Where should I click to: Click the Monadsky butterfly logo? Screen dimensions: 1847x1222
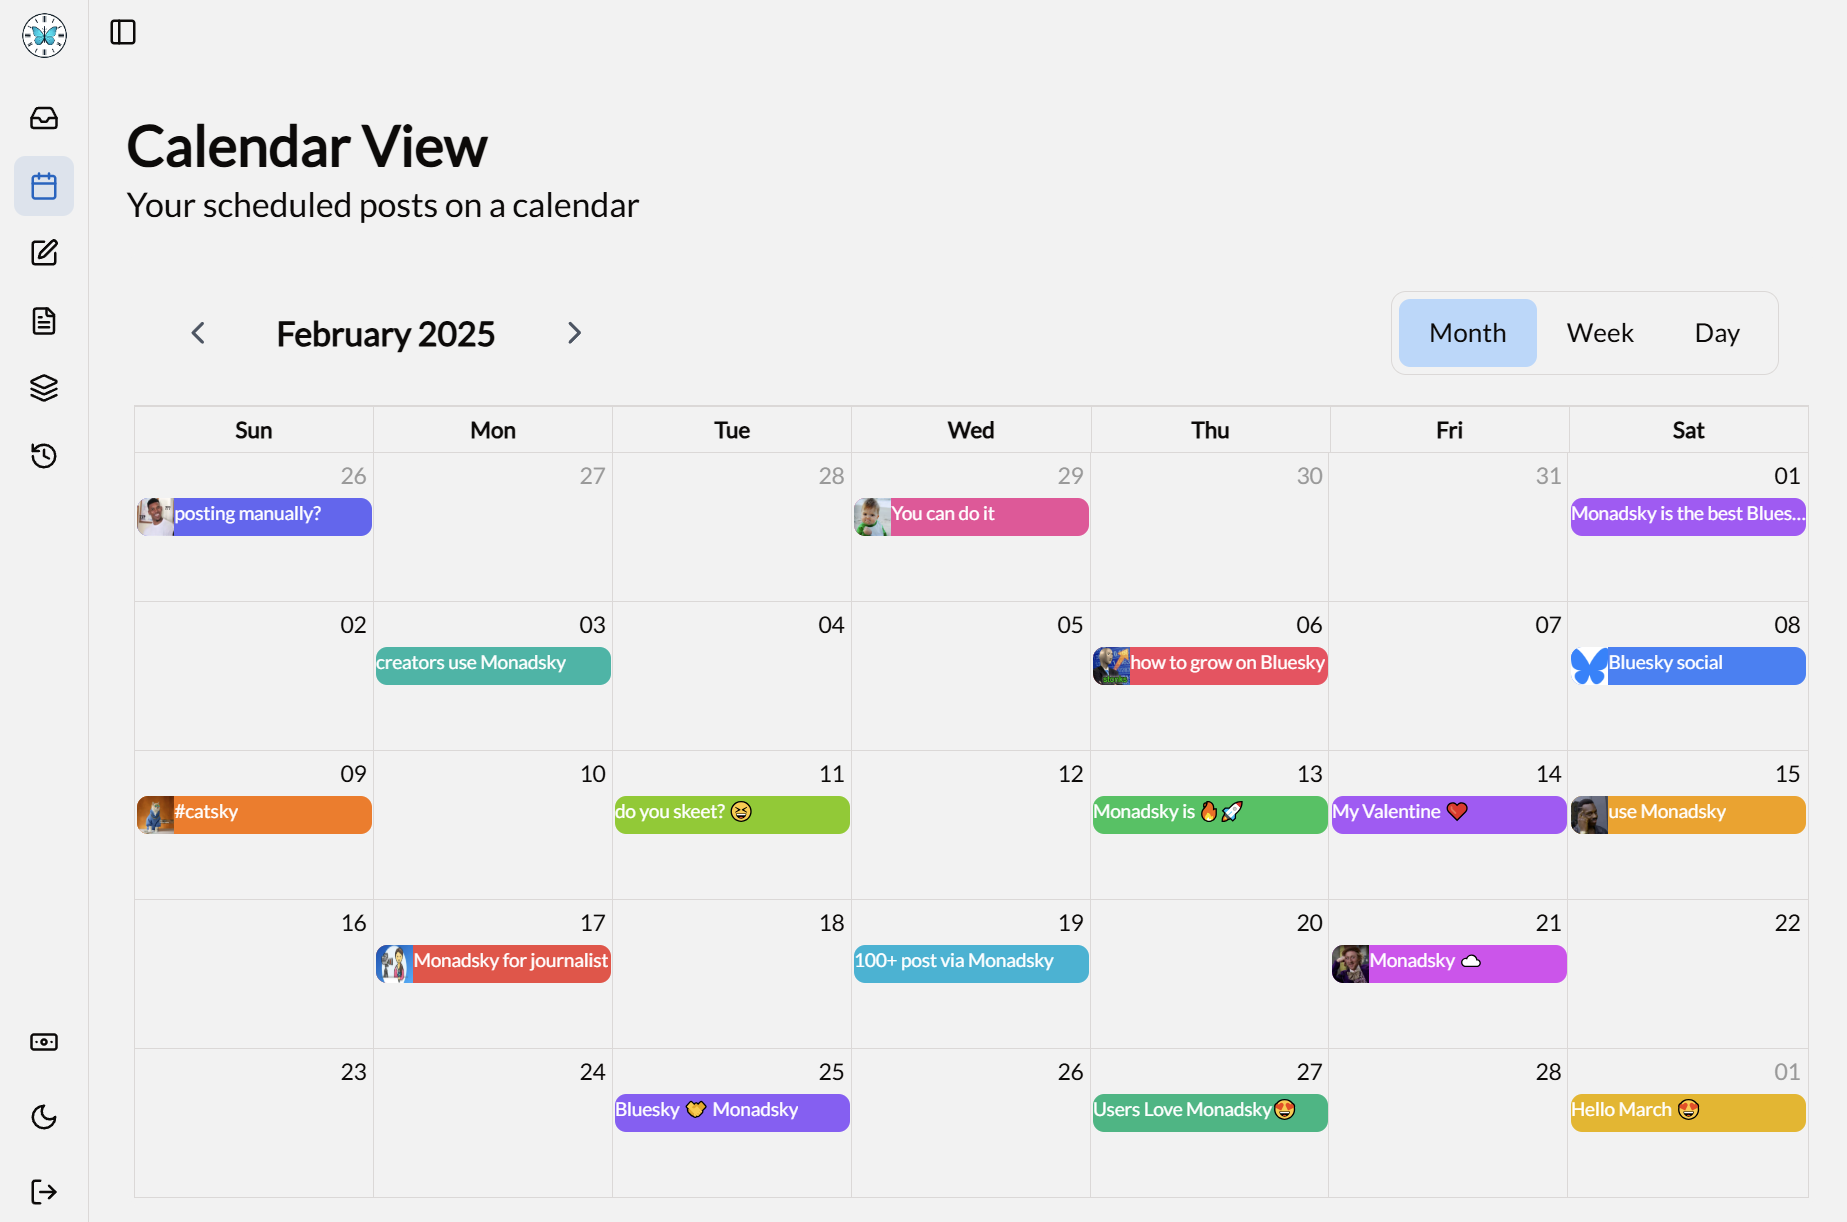coord(44,36)
